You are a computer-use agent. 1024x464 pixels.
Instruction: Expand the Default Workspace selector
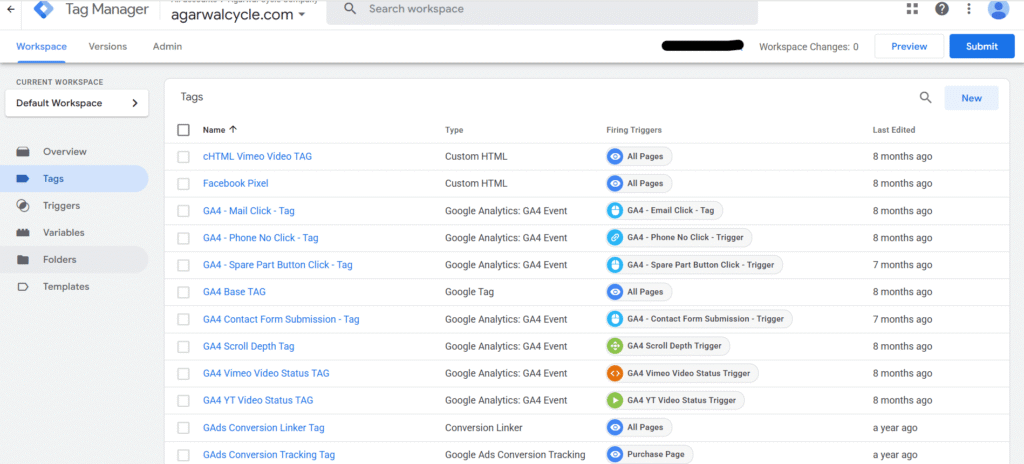77,103
